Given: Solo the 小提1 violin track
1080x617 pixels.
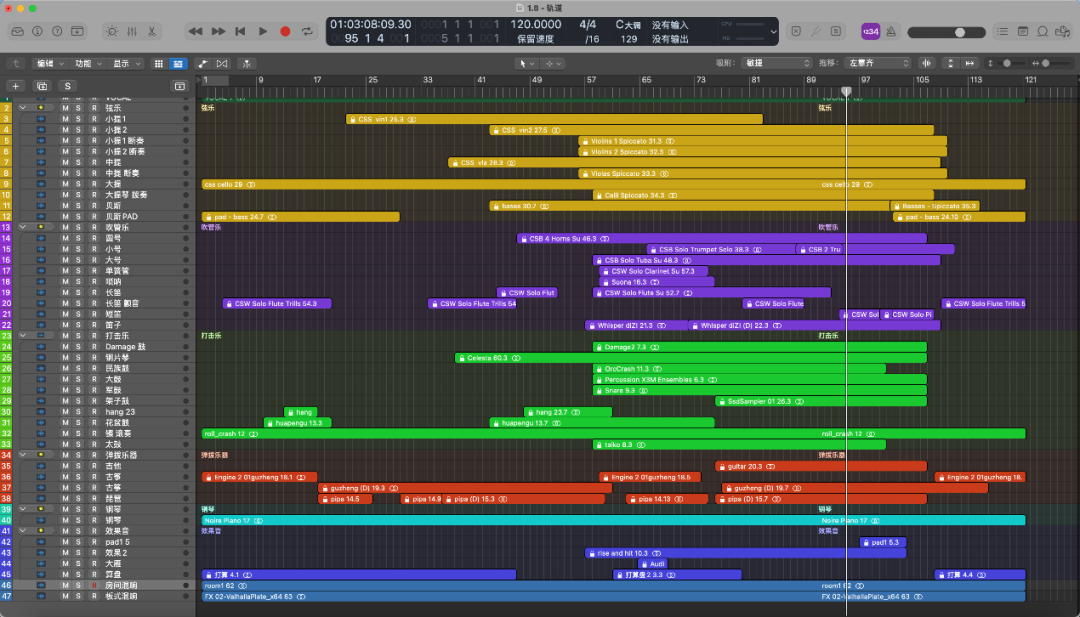Looking at the screenshot, I should coord(79,119).
